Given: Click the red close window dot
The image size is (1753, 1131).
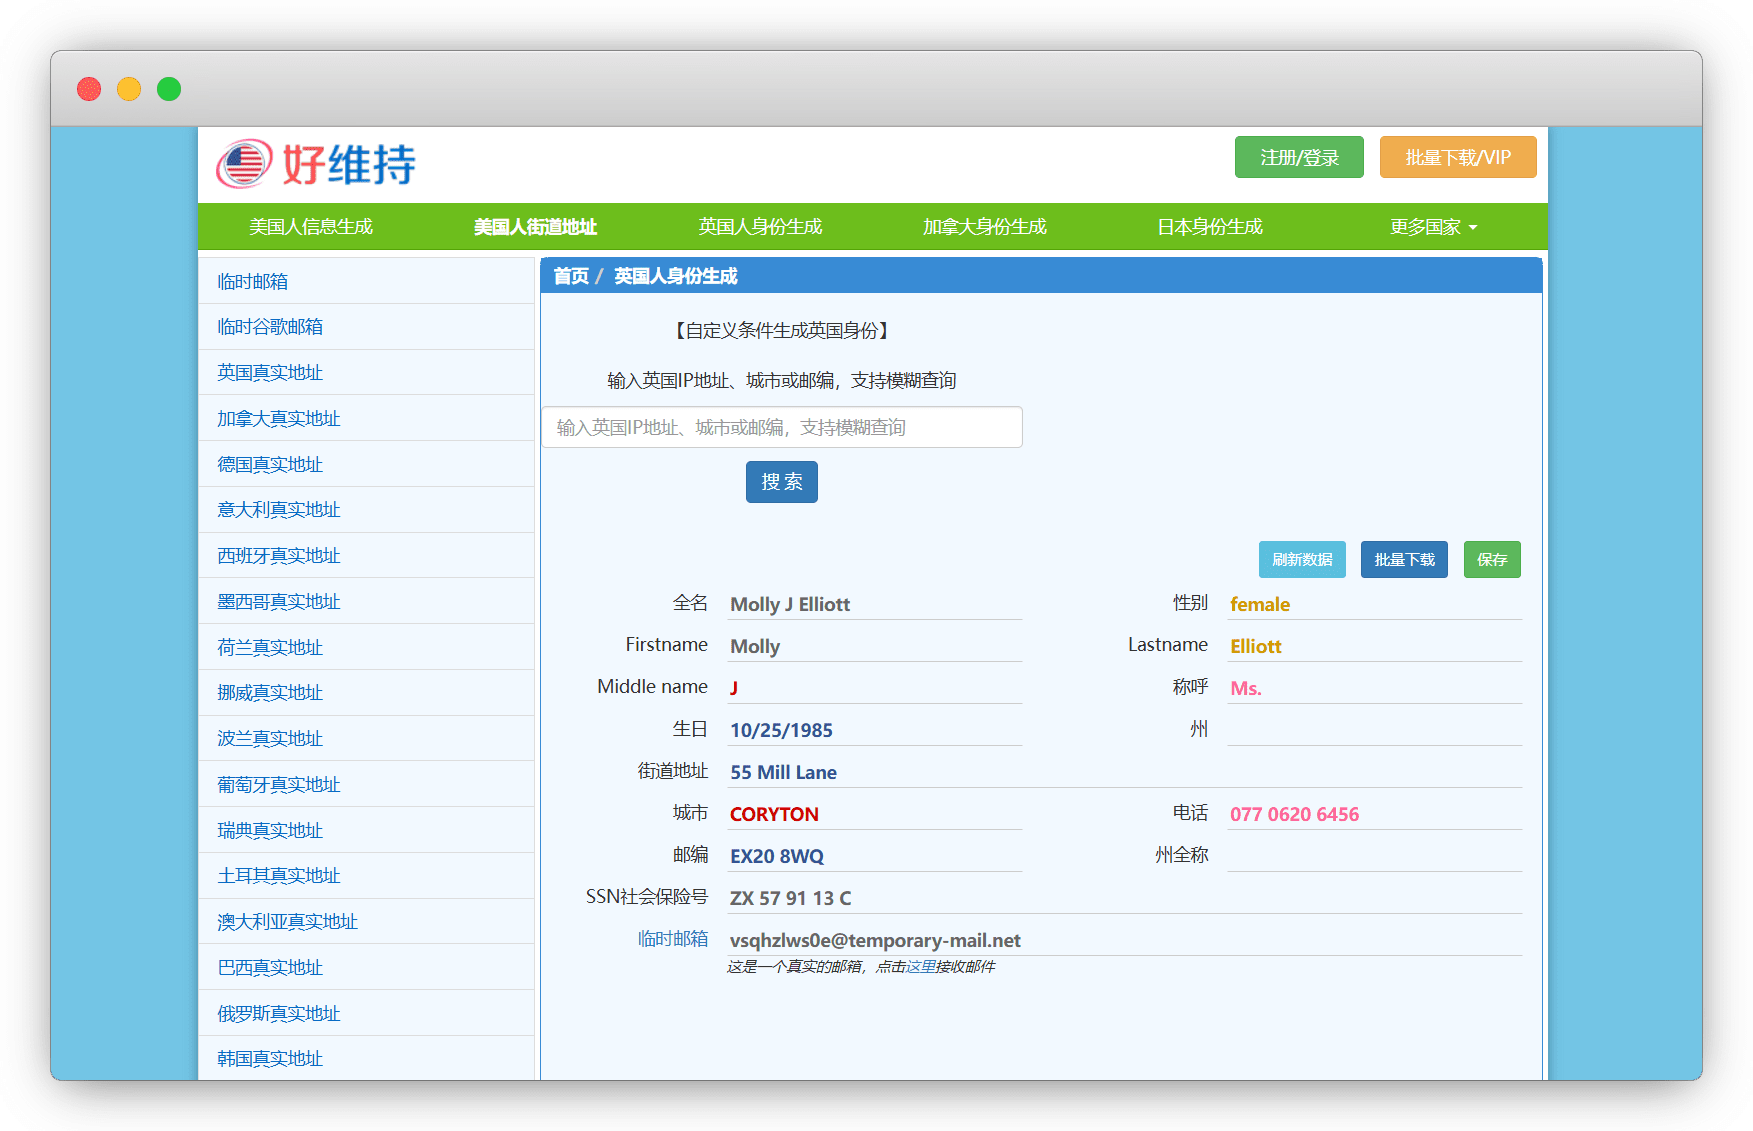Looking at the screenshot, I should (x=89, y=89).
